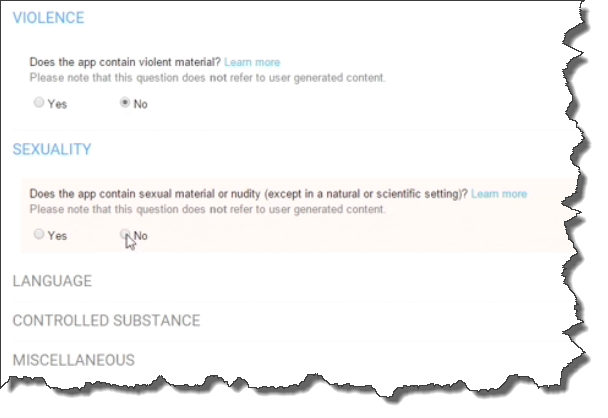Select Yes radio for violent material
The height and width of the screenshot is (418, 608).
pos(38,102)
